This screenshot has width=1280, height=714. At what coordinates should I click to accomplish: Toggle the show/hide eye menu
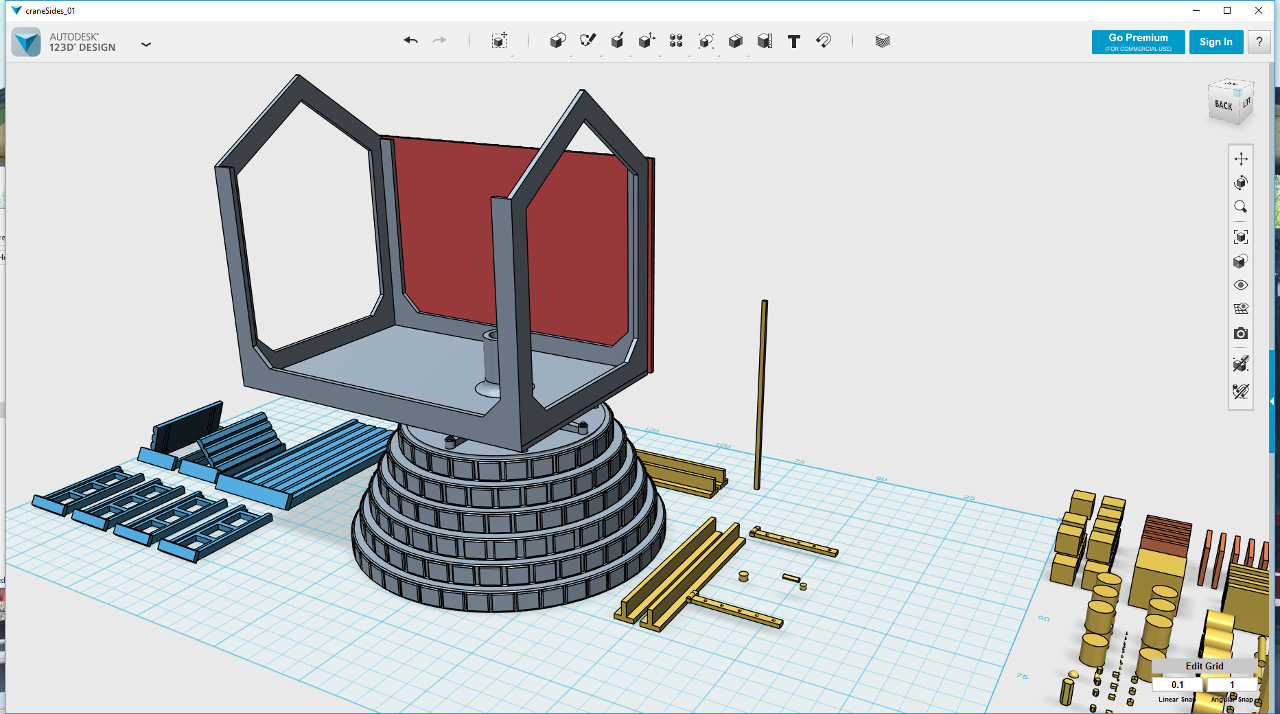pyautogui.click(x=1241, y=285)
